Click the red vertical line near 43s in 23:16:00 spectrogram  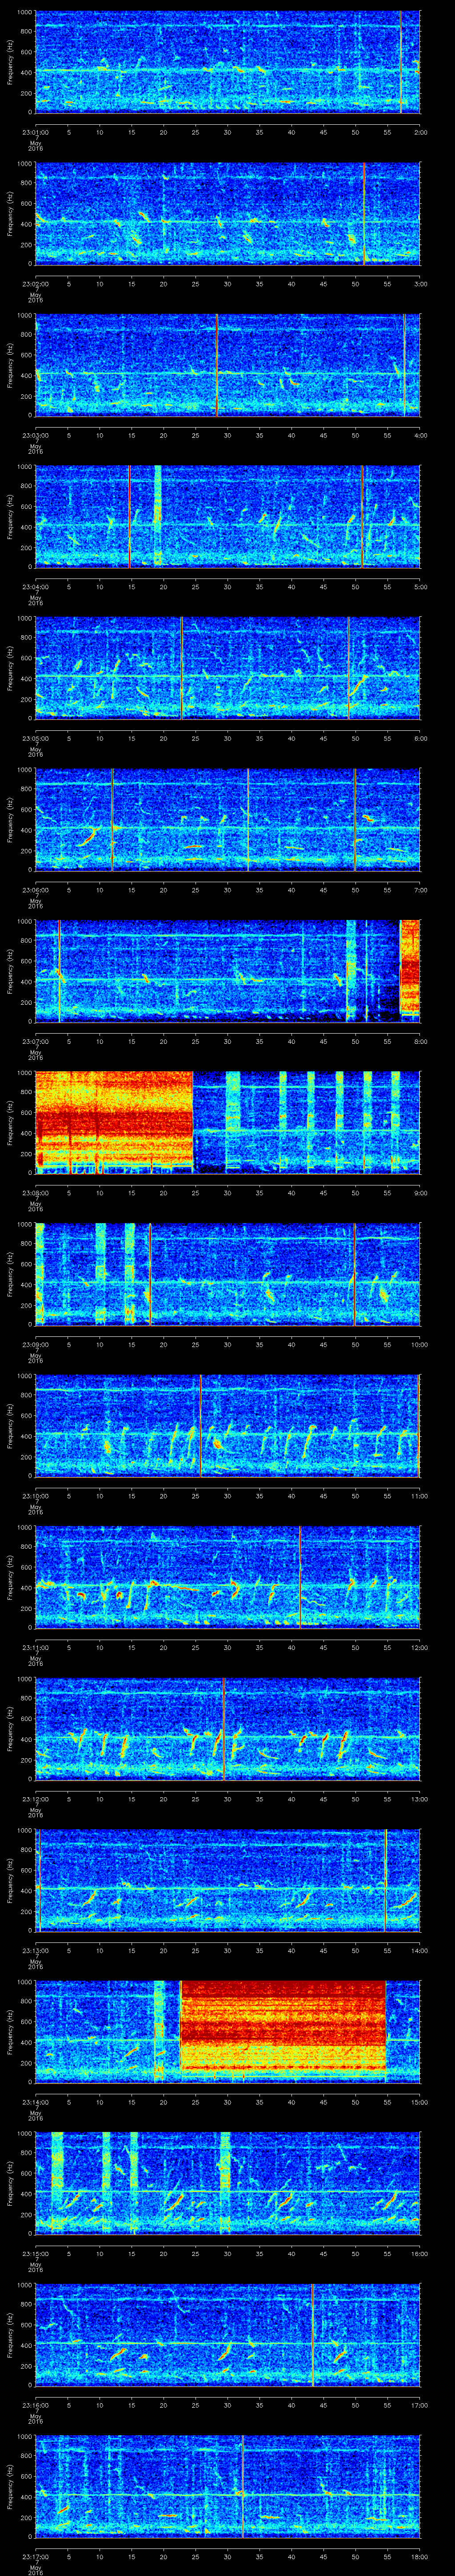(x=312, y=2334)
